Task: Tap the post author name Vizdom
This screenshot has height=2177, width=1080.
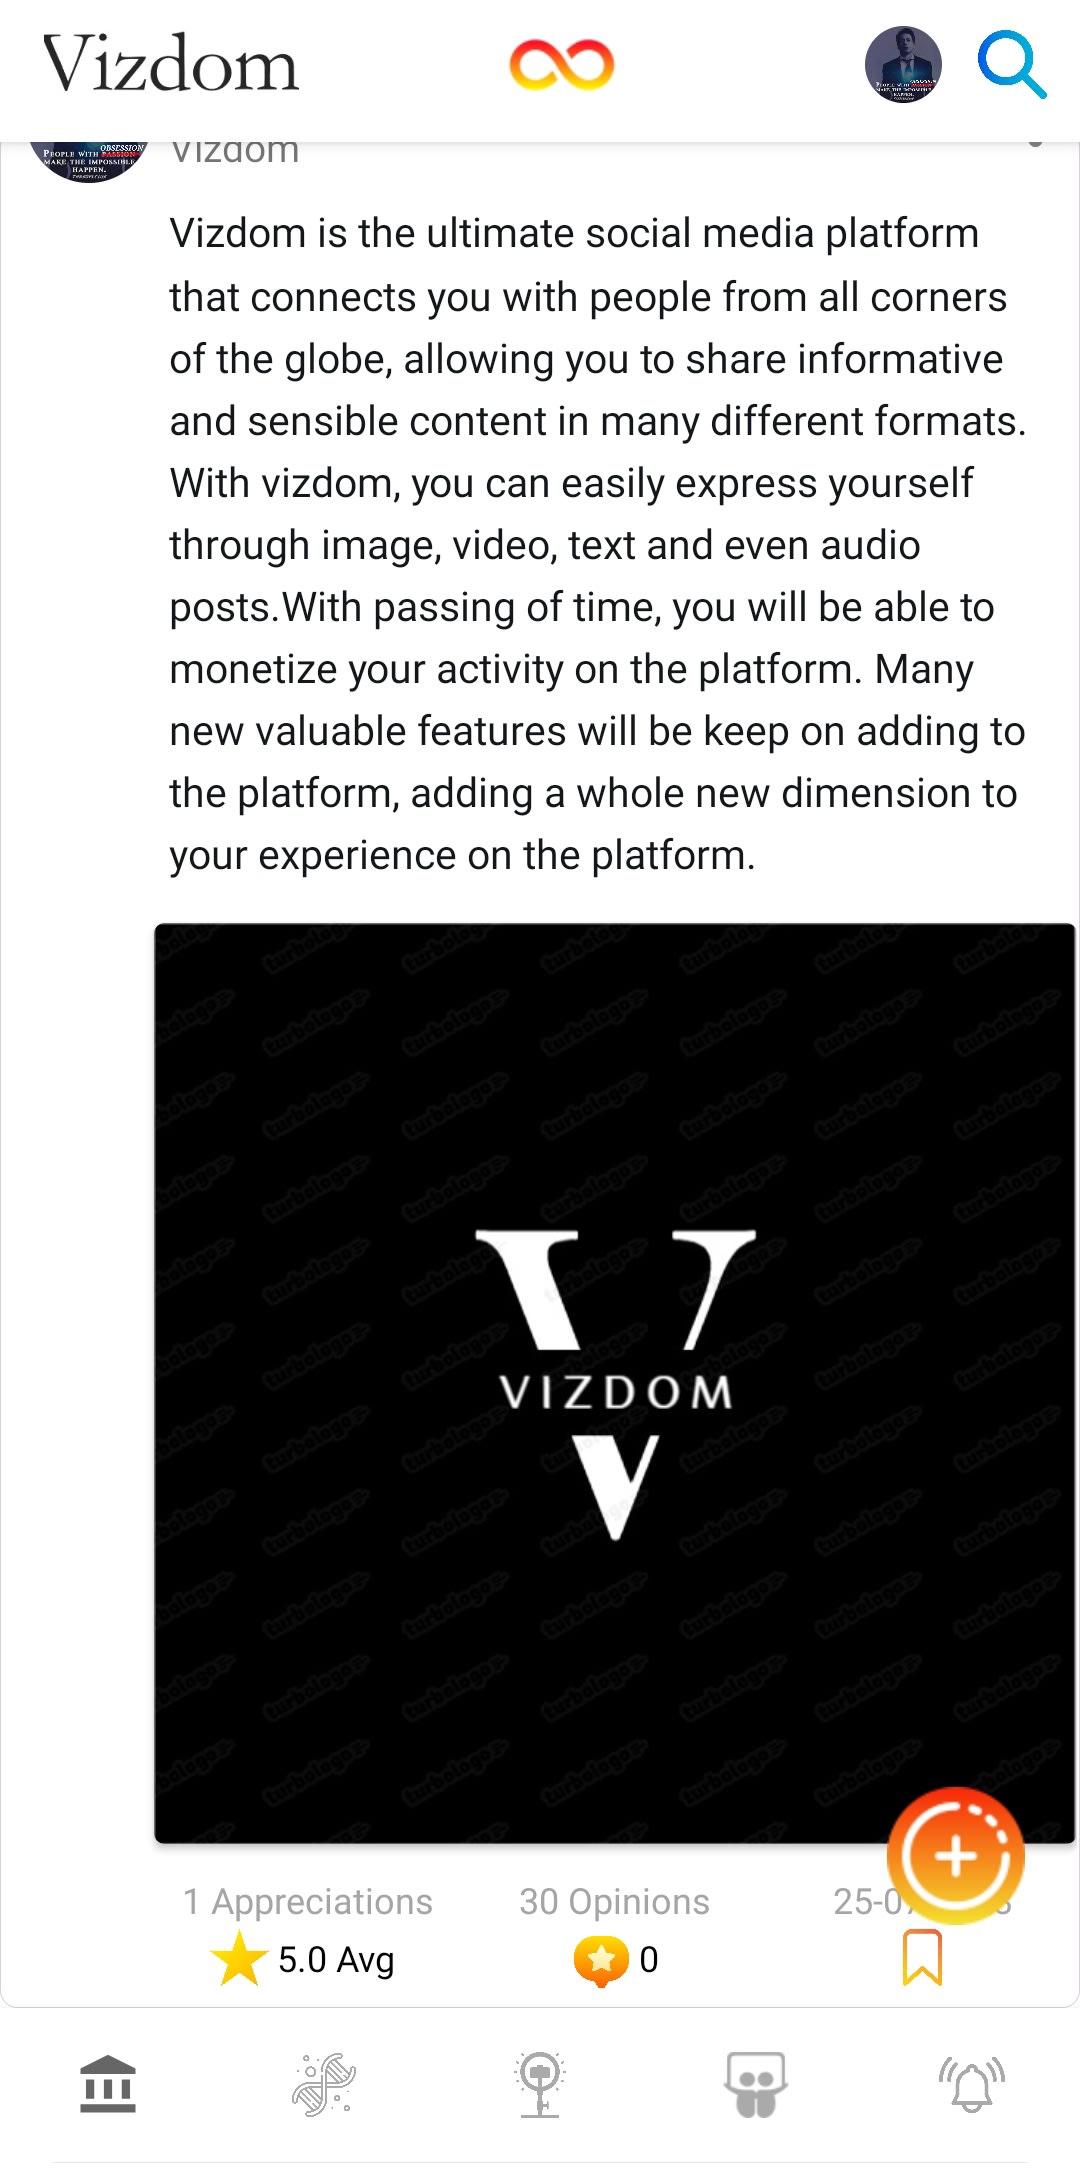Action: [x=235, y=153]
